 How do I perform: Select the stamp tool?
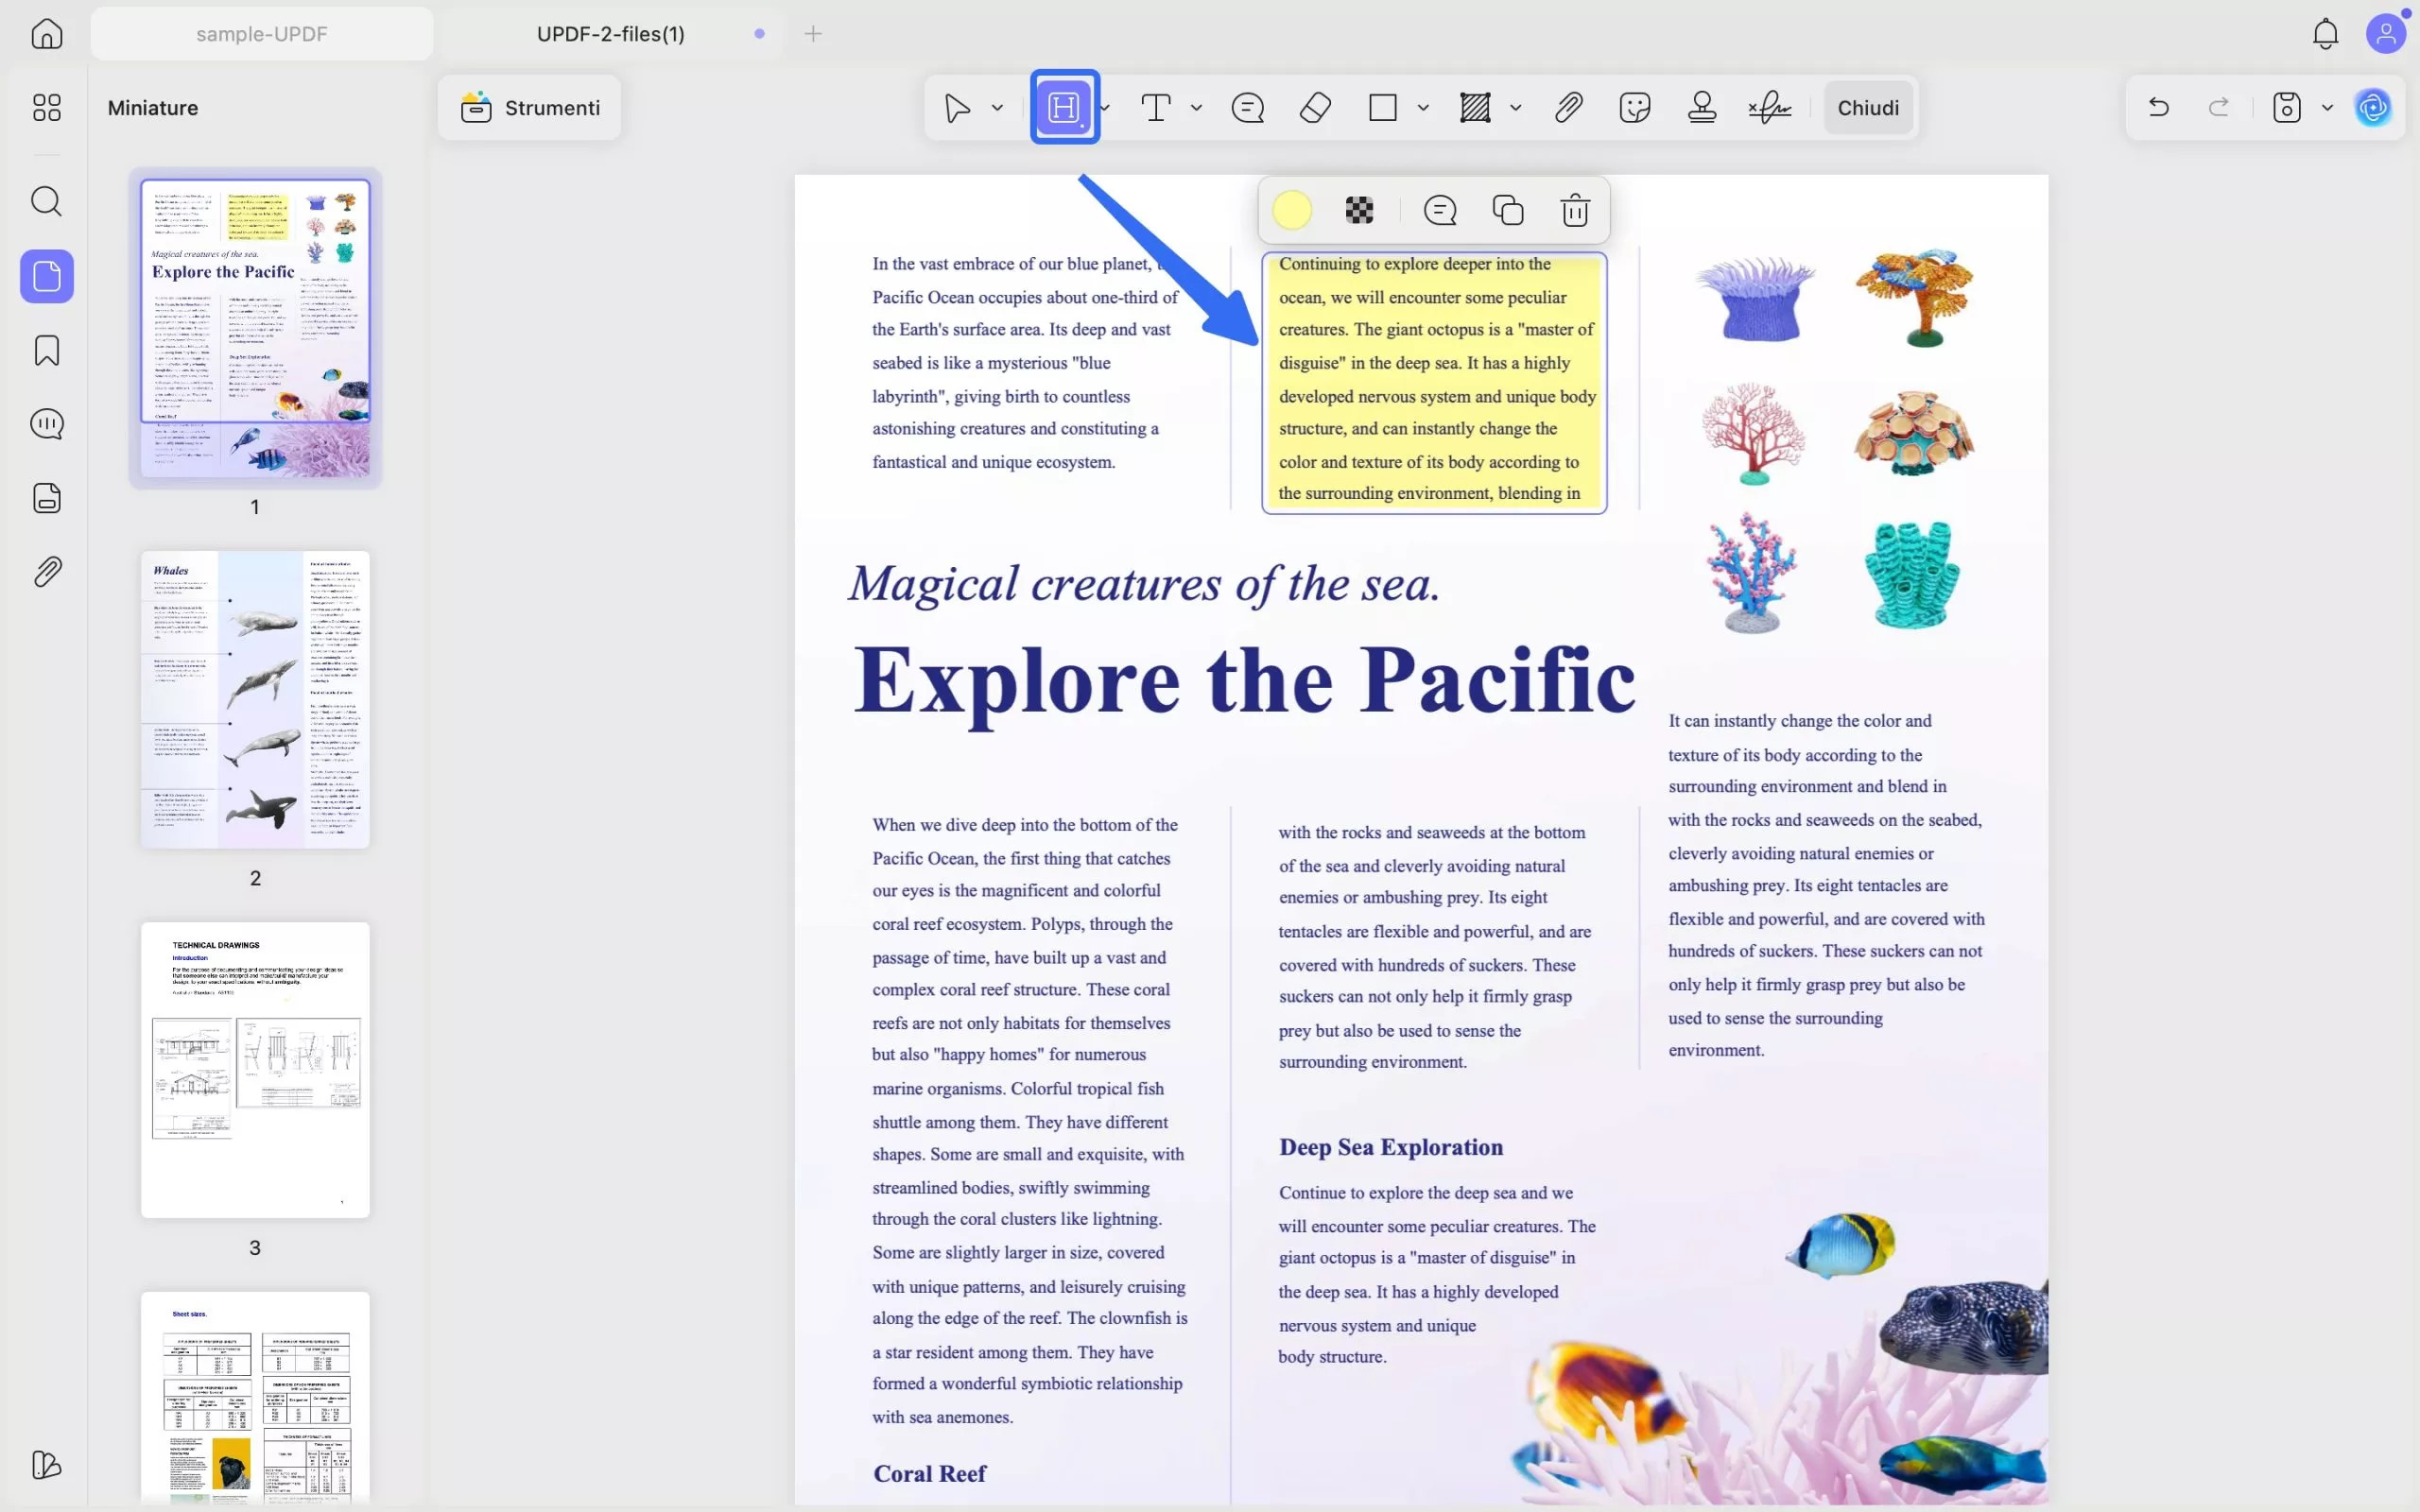point(1702,107)
